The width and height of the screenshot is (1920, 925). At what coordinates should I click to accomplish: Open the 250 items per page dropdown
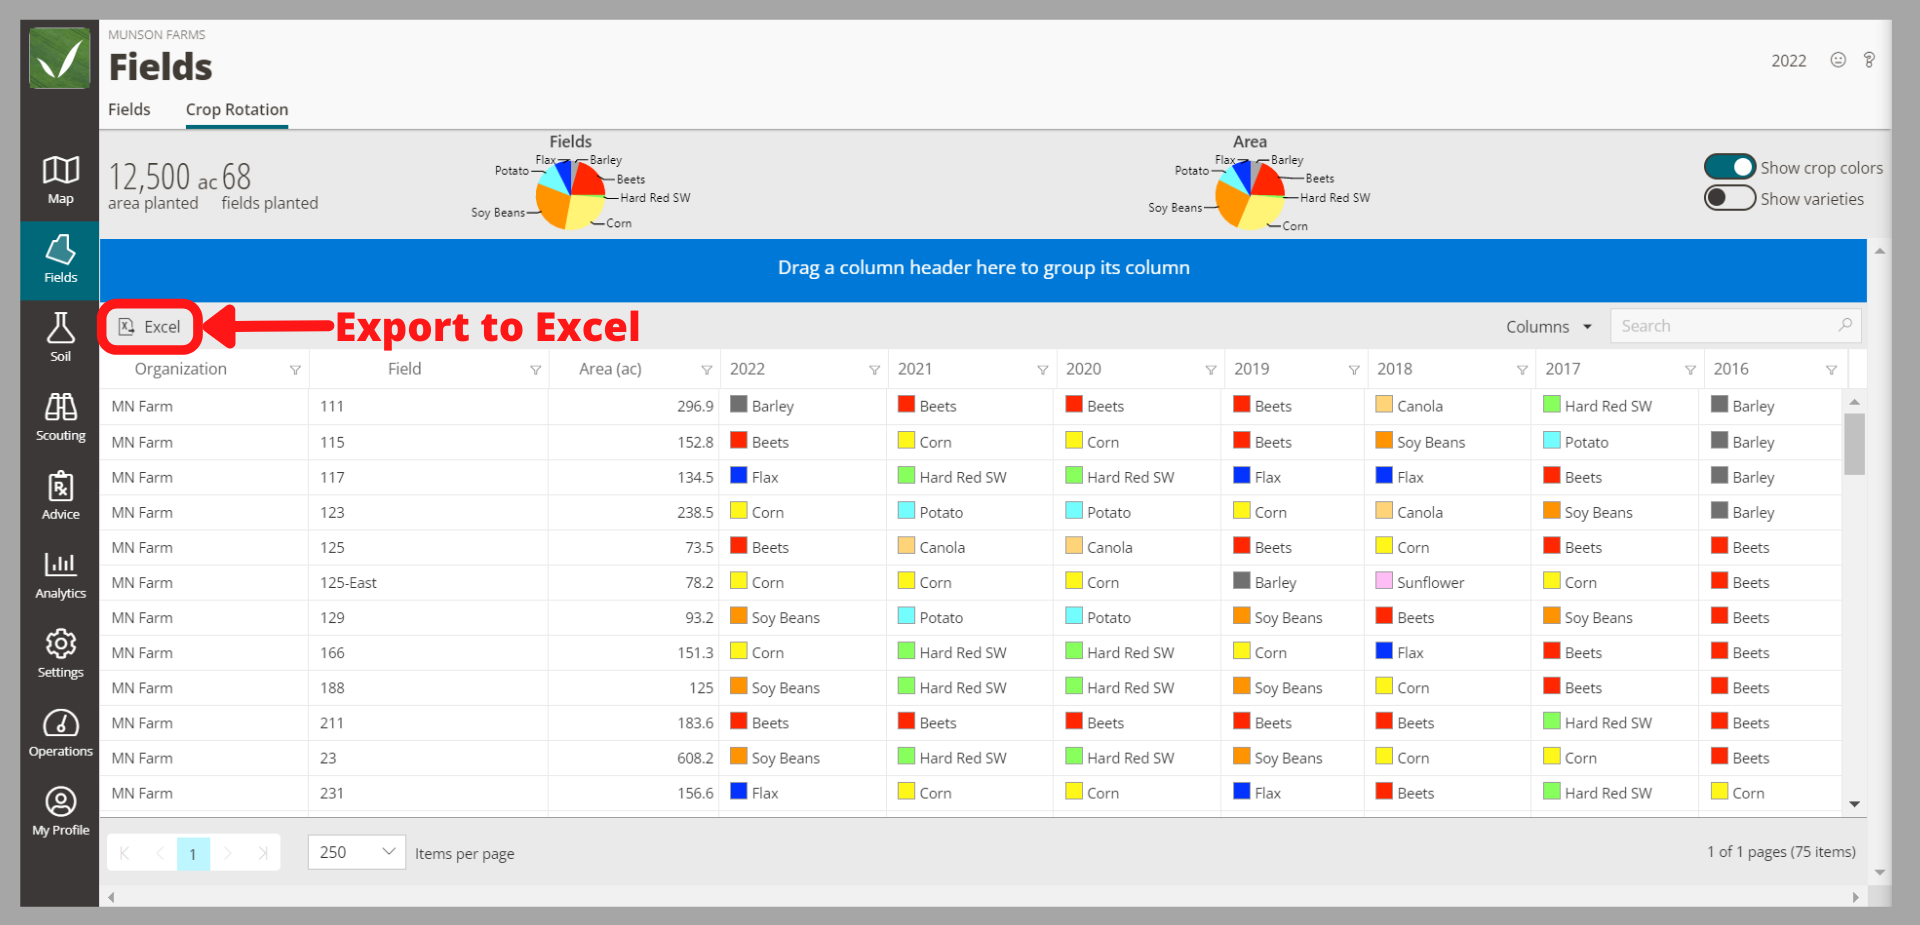click(356, 852)
